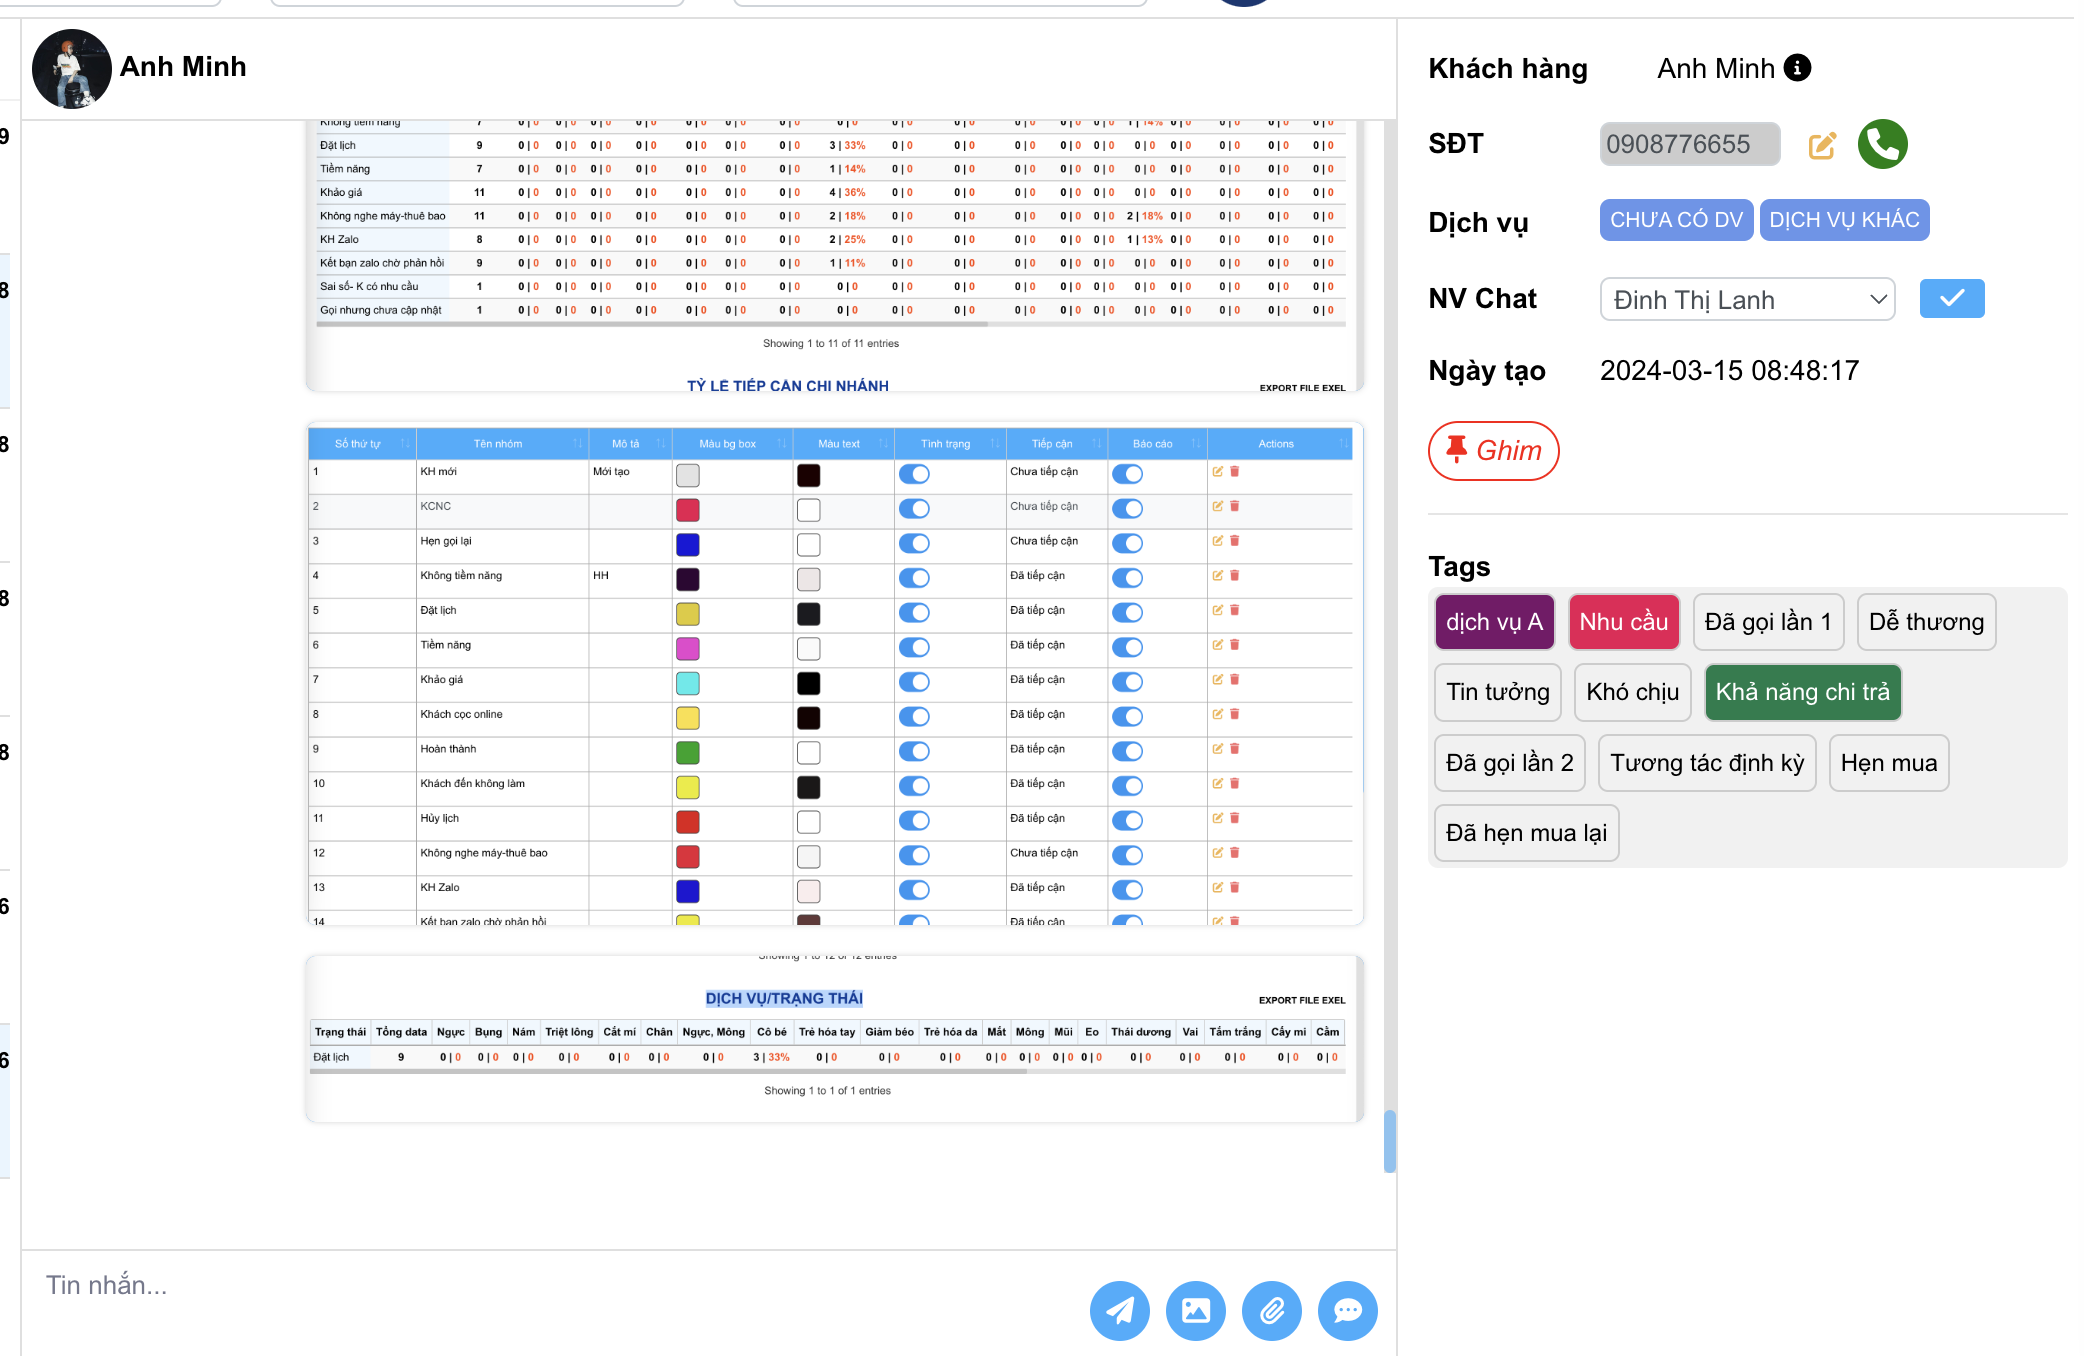Click red bg color swatch for KCNC
The height and width of the screenshot is (1356, 2084).
coord(687,510)
